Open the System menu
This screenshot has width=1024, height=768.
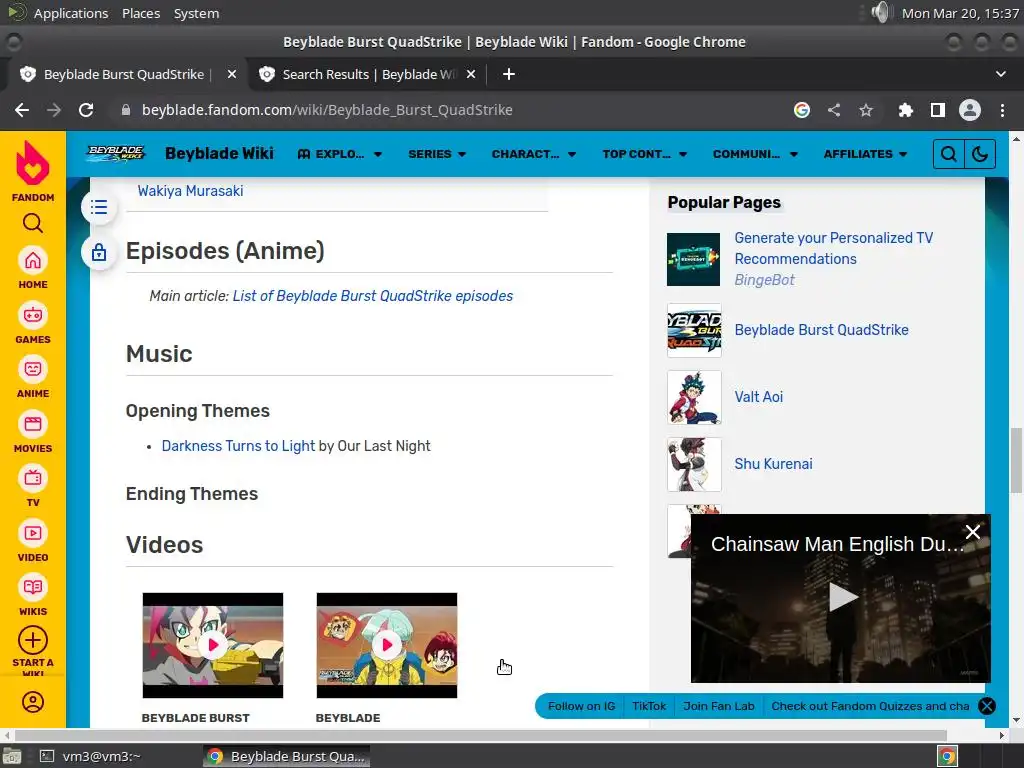(x=197, y=13)
